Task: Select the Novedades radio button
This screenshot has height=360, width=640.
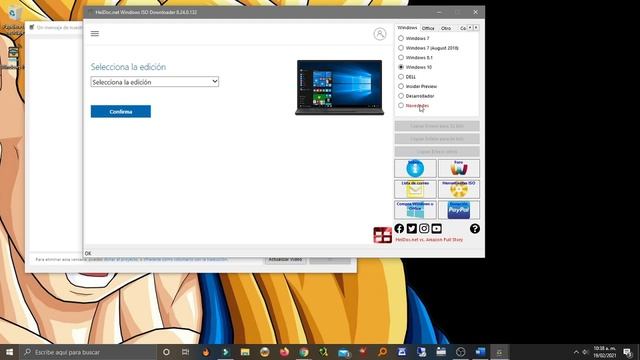Action: click(x=401, y=105)
